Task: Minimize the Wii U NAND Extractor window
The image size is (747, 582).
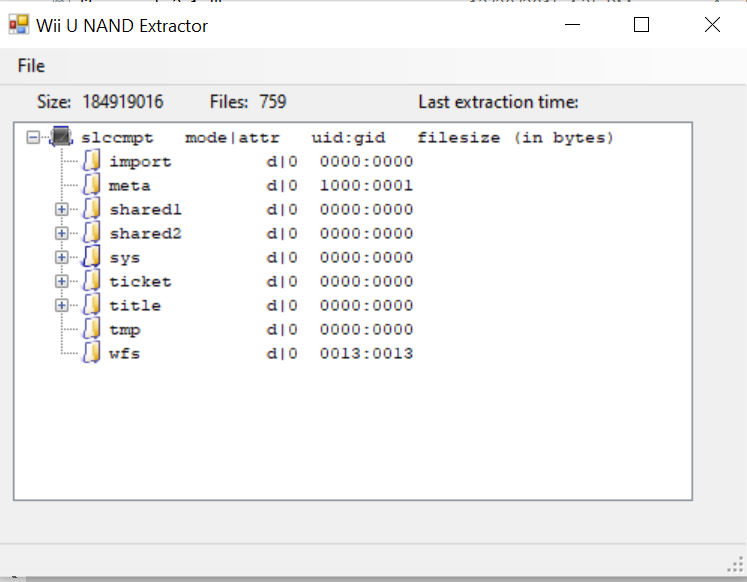Action: 572,25
